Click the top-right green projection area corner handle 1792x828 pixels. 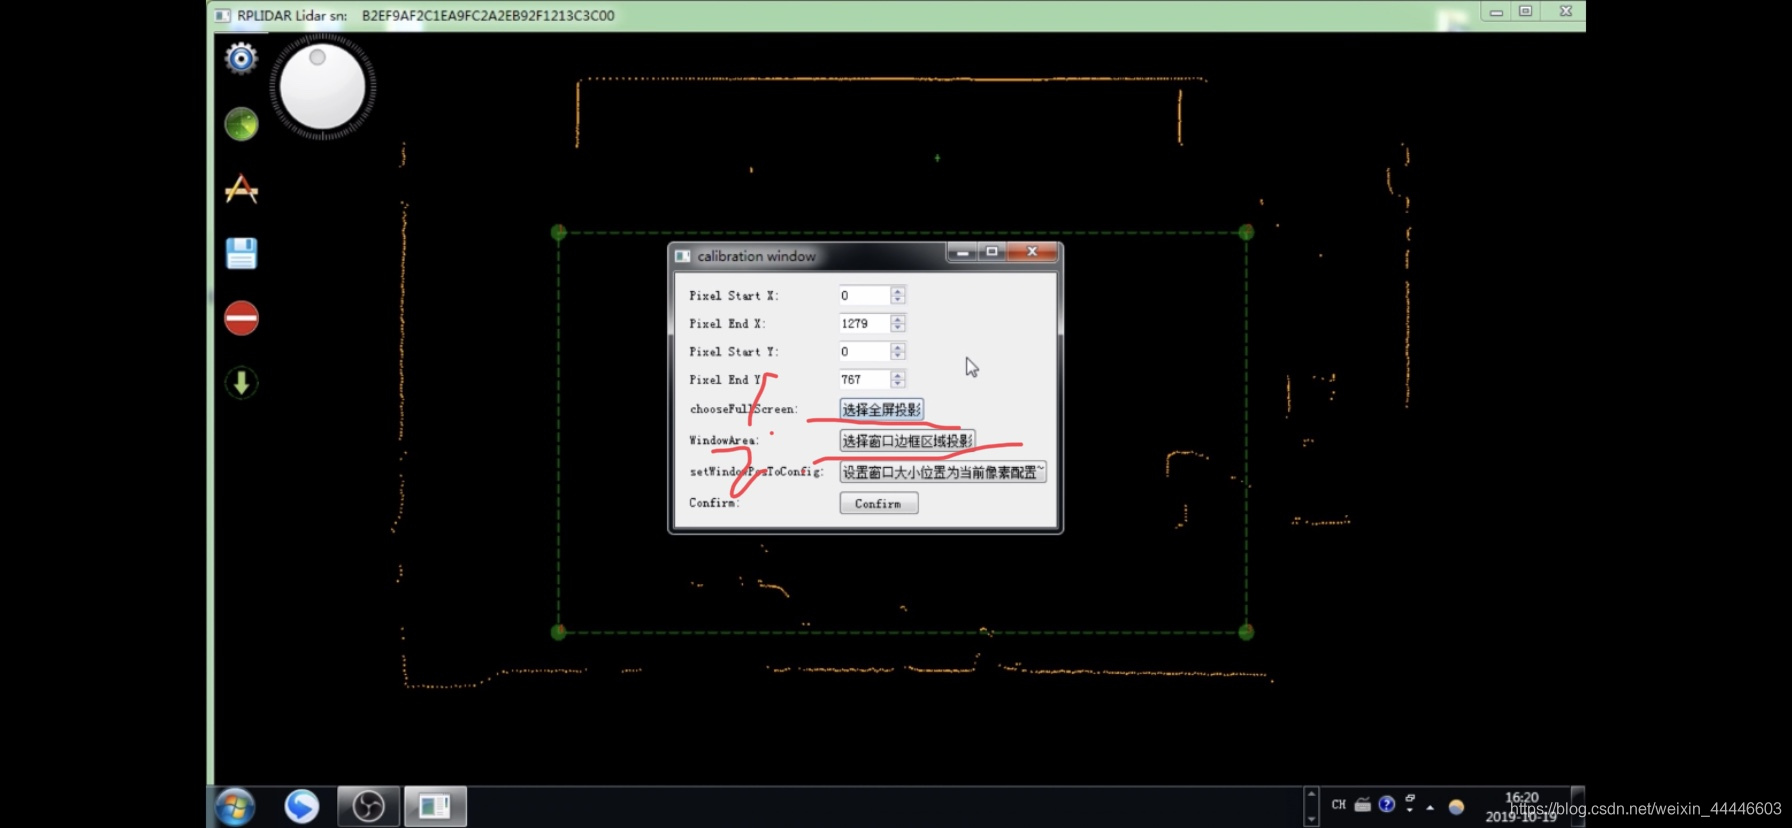point(1246,232)
